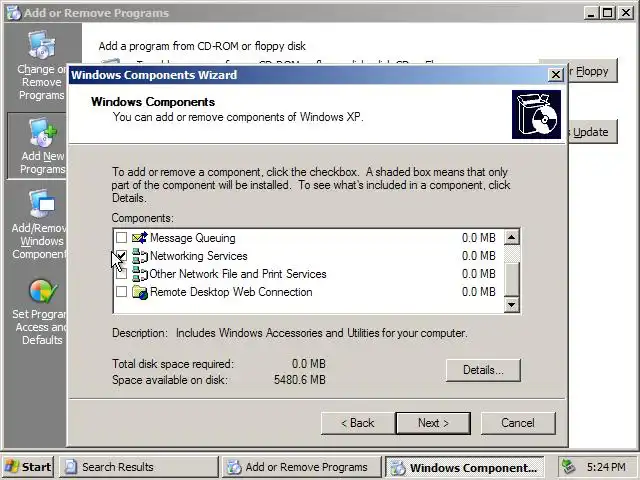This screenshot has width=640, height=480.
Task: Cancel the Windows Components Wizard
Action: pos(518,423)
